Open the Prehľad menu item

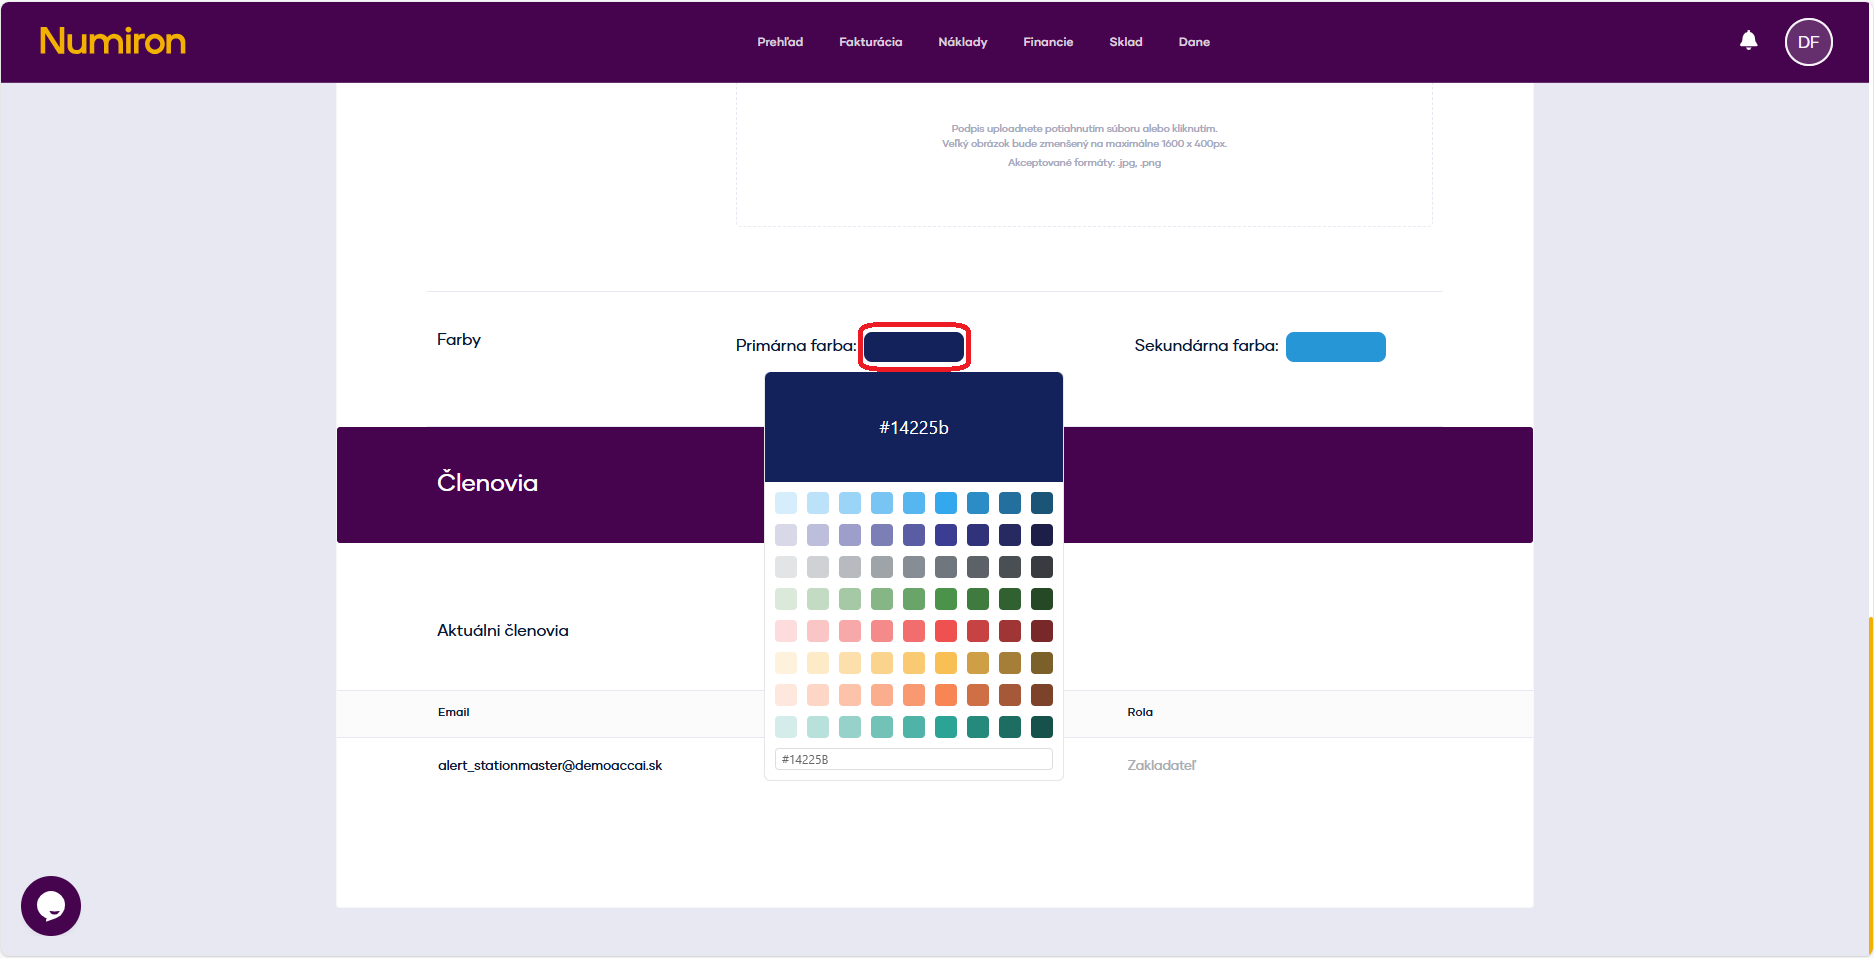[780, 42]
